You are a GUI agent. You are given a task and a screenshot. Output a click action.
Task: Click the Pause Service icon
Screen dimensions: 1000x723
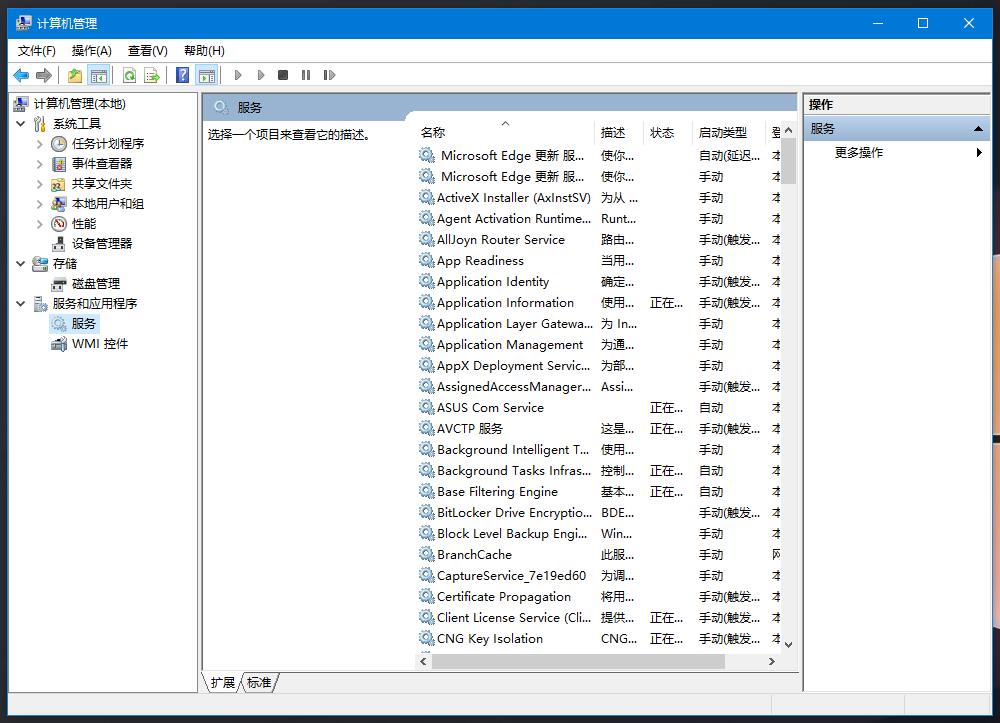click(x=306, y=75)
